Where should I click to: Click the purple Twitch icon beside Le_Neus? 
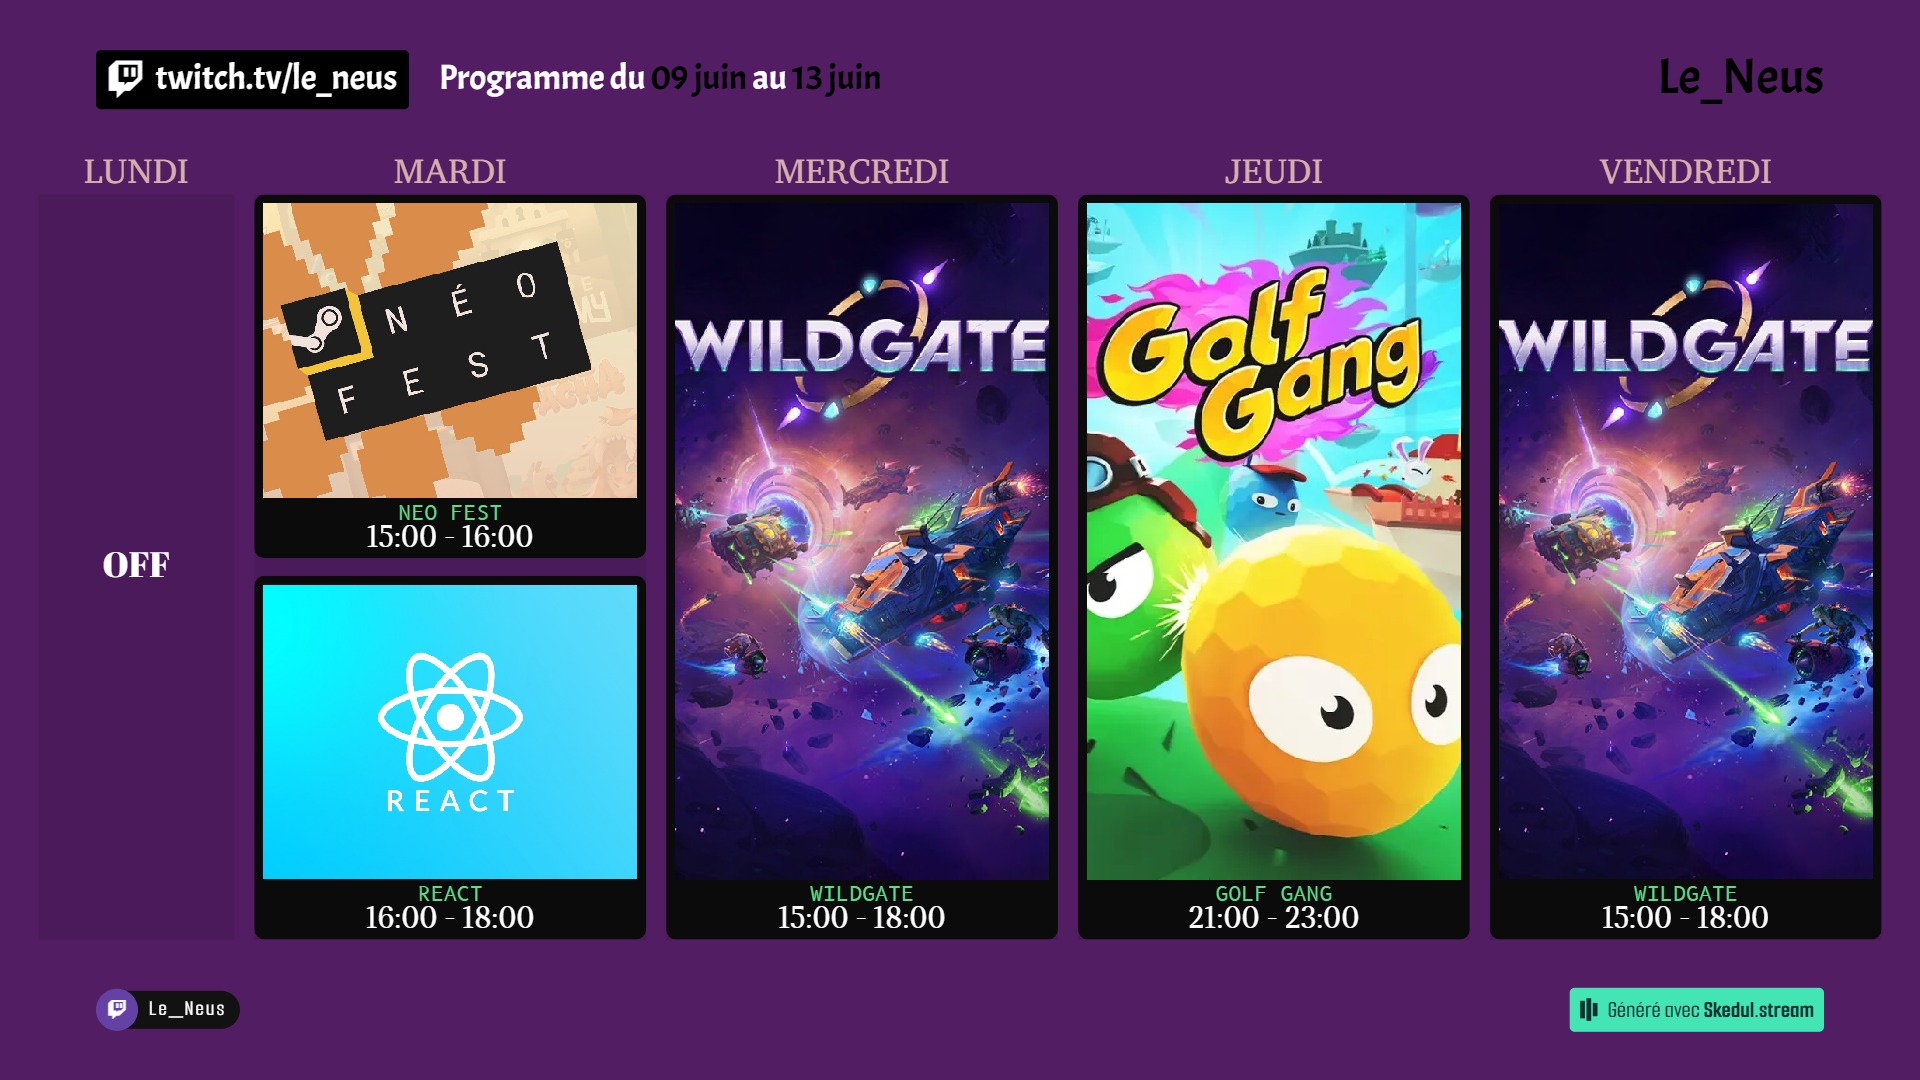pos(117,1009)
